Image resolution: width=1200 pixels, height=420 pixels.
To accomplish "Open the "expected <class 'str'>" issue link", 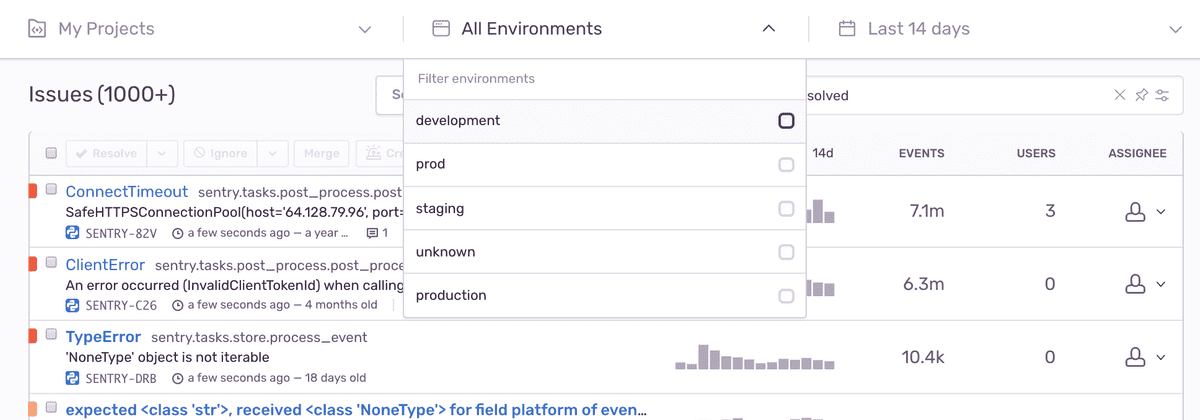I will 356,409.
